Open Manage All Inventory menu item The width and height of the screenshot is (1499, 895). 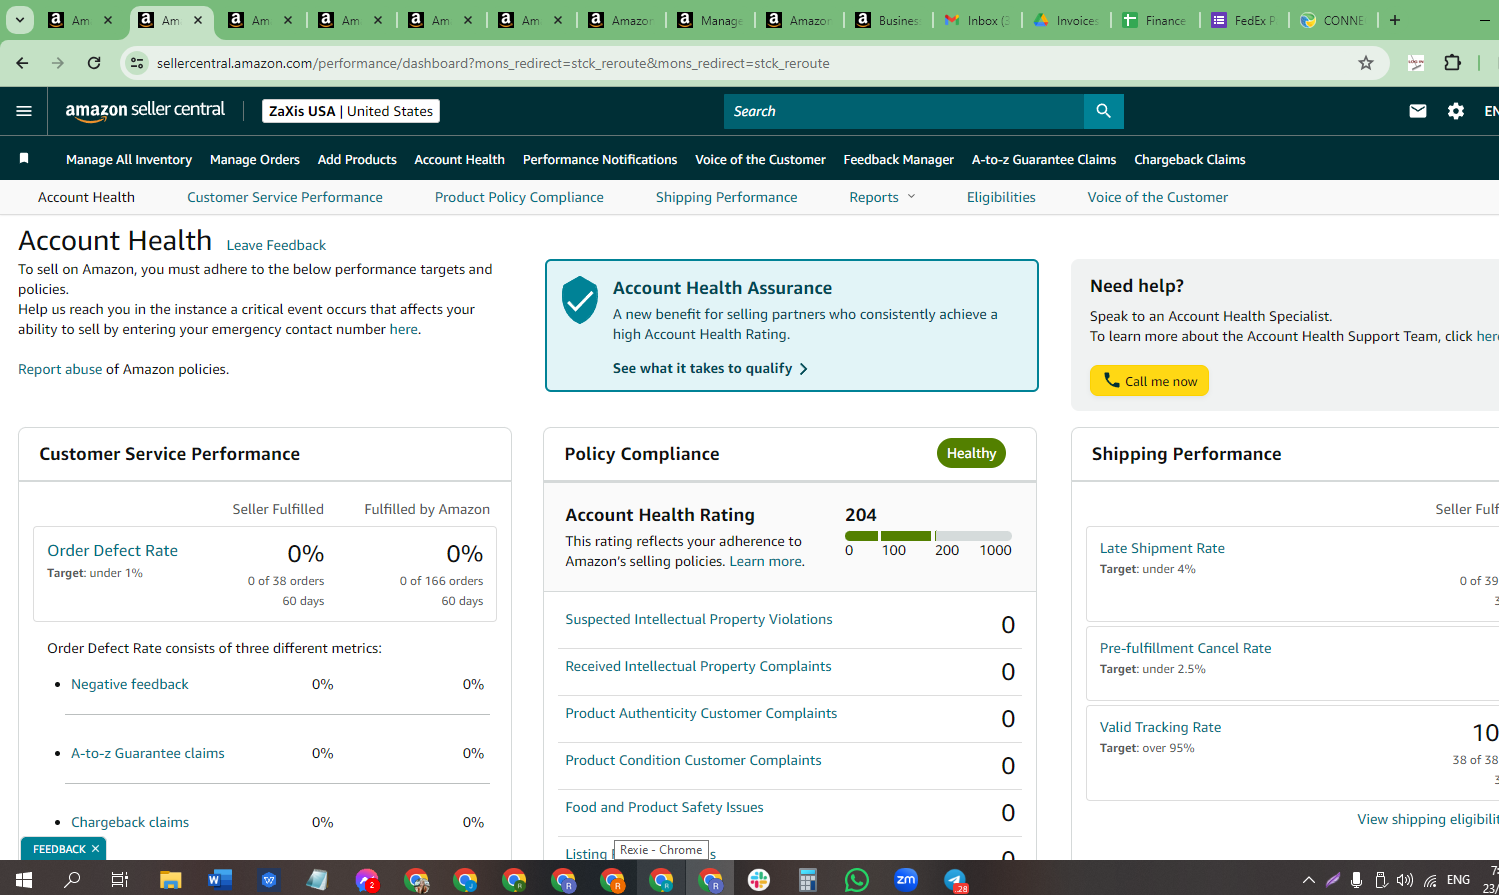pyautogui.click(x=129, y=159)
